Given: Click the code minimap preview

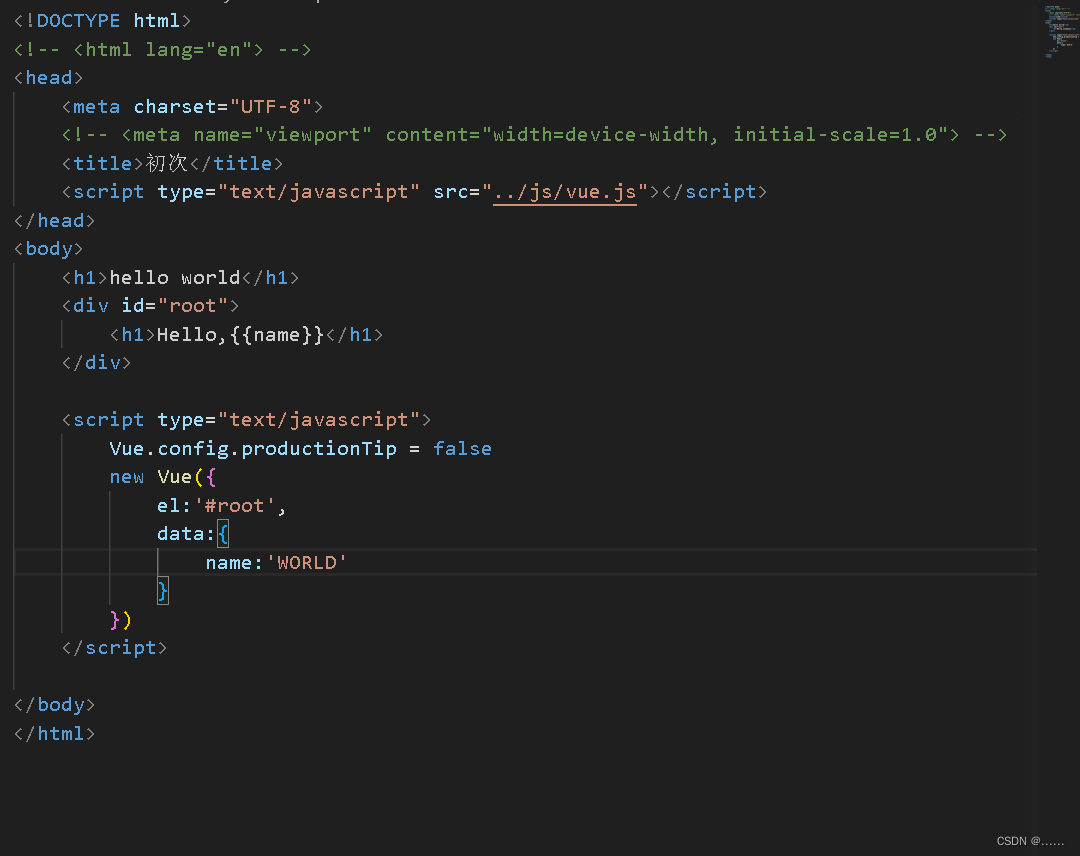Looking at the screenshot, I should pyautogui.click(x=1059, y=31).
